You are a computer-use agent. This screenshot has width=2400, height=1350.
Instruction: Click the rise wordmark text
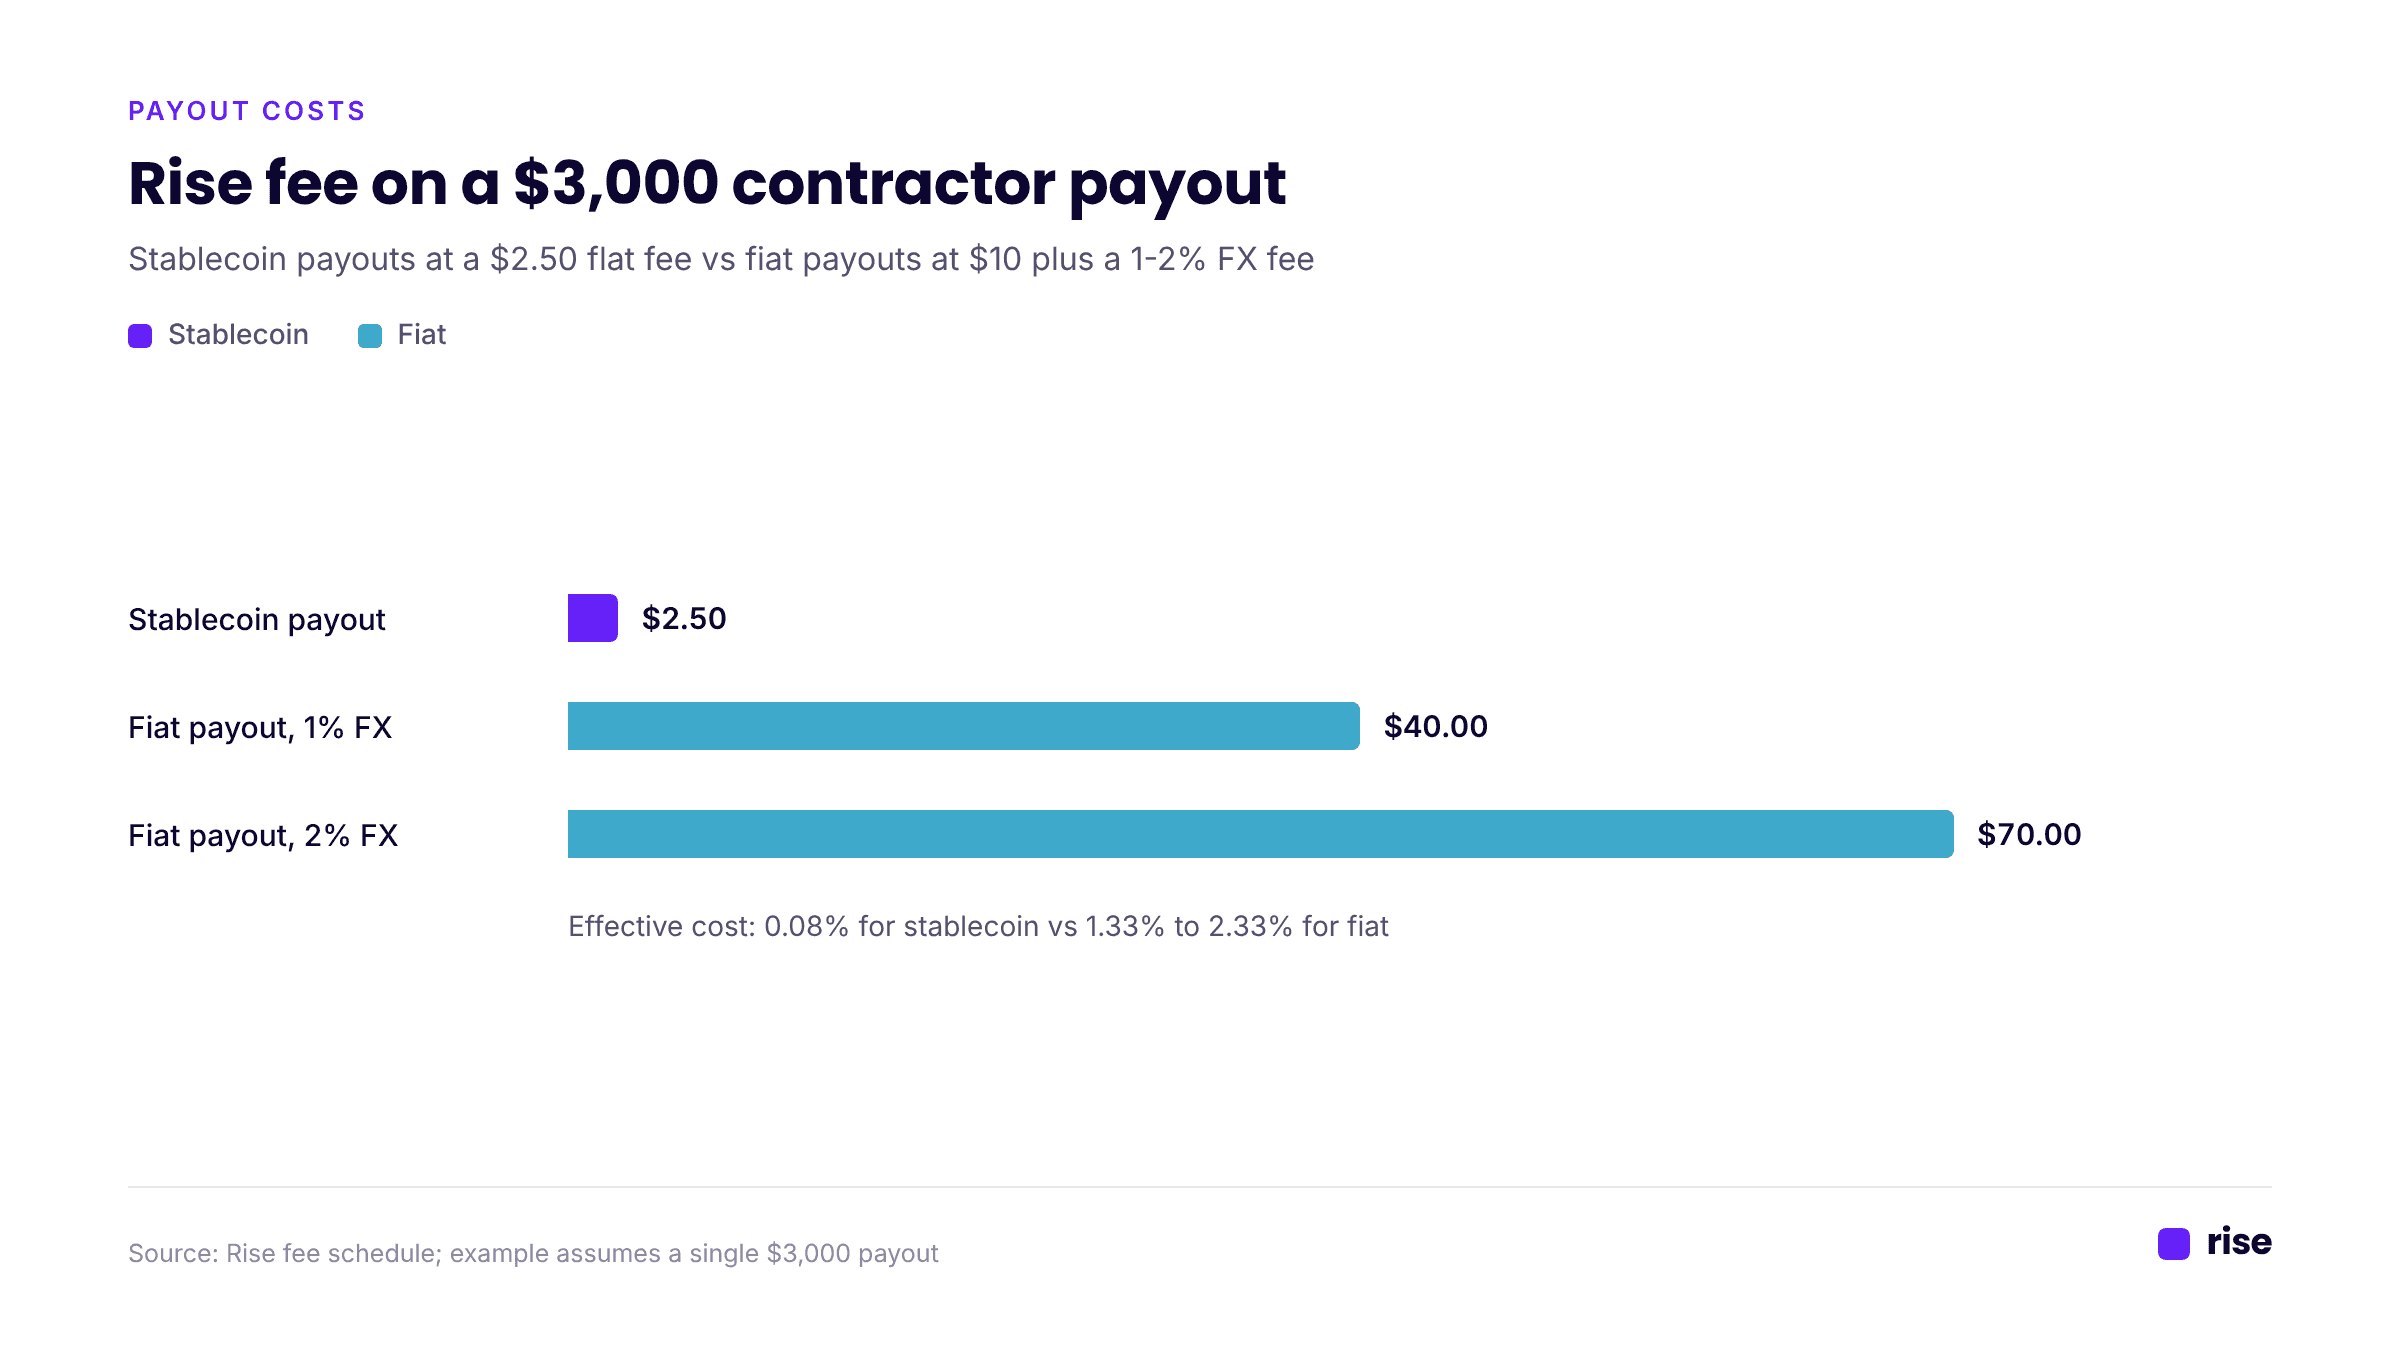tap(2239, 1242)
